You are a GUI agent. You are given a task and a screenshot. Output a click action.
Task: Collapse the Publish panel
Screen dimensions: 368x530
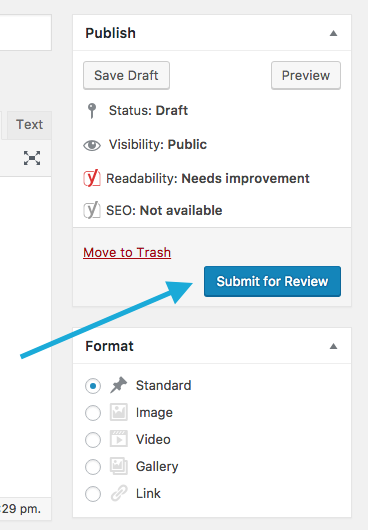pyautogui.click(x=334, y=33)
